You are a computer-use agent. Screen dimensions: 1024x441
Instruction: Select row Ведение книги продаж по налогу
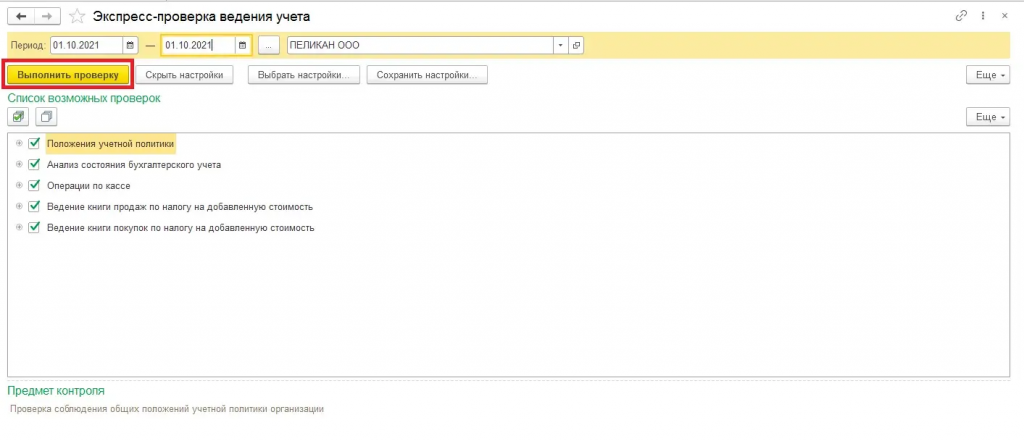point(180,206)
